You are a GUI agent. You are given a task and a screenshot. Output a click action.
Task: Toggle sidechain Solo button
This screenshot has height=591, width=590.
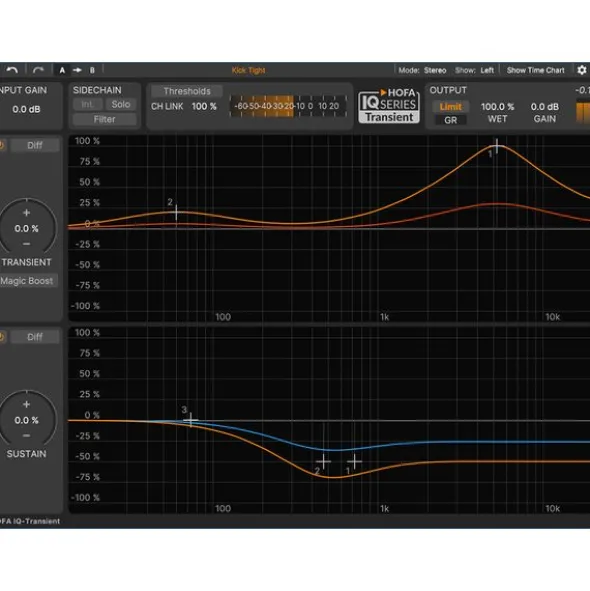coord(121,104)
